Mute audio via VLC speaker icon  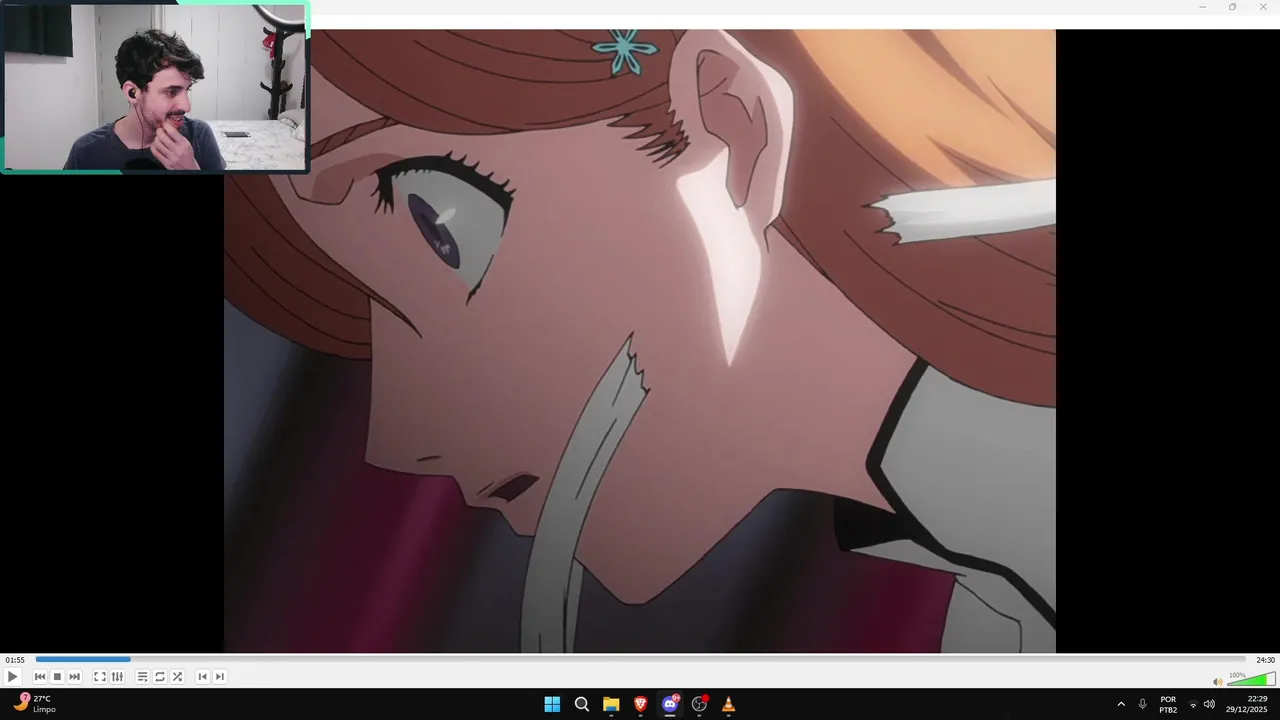(1218, 682)
